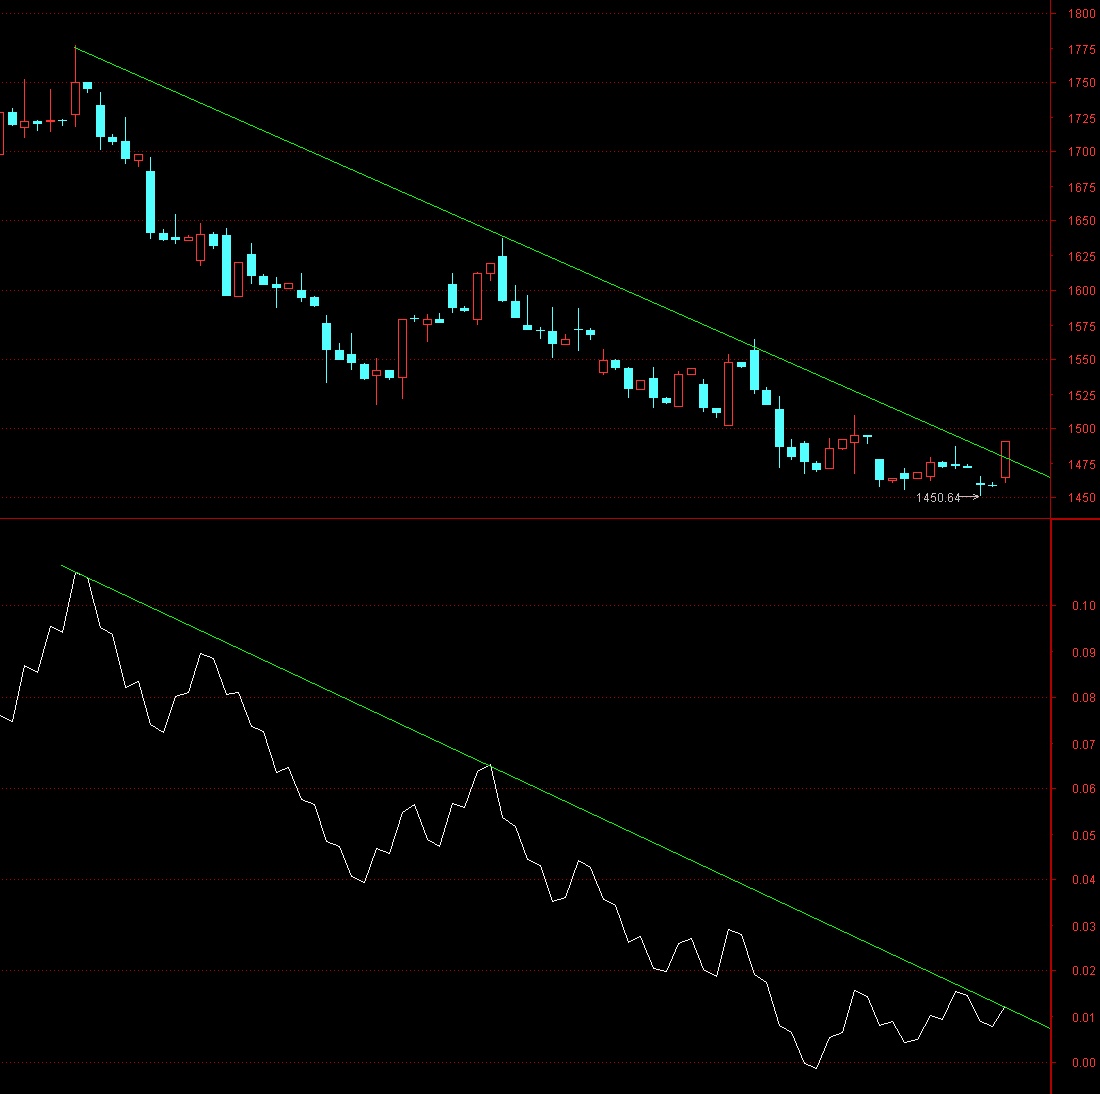Click the 1675 price axis label
The height and width of the screenshot is (1094, 1100).
(x=1081, y=188)
